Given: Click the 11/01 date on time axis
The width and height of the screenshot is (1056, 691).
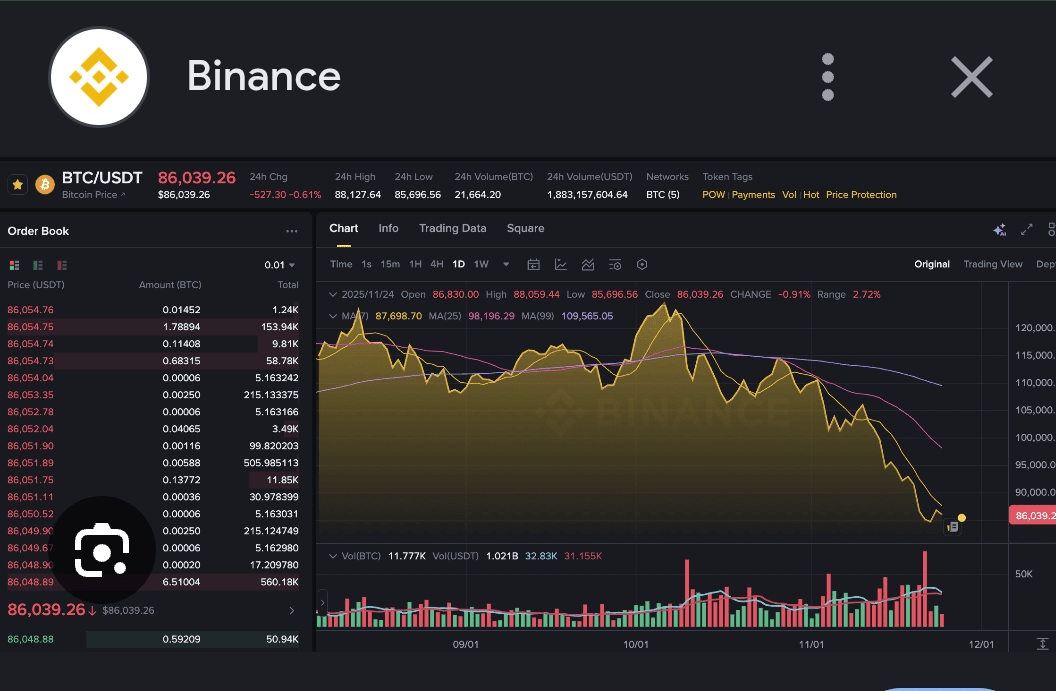Looking at the screenshot, I should pos(811,645).
